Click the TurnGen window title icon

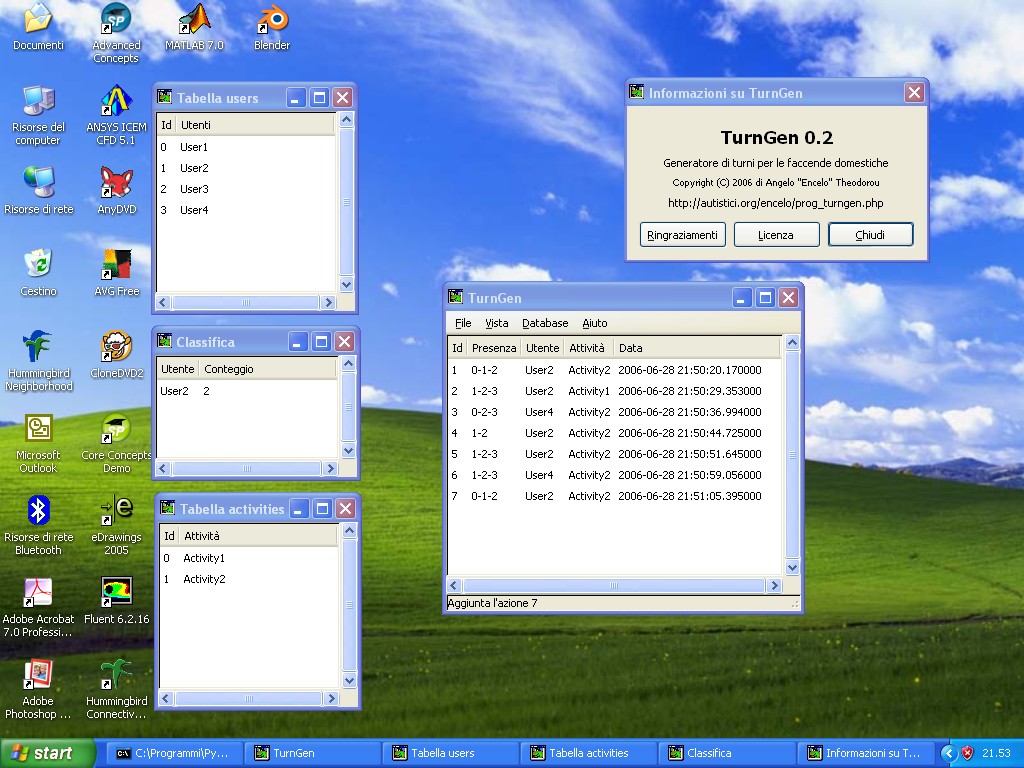[x=455, y=297]
